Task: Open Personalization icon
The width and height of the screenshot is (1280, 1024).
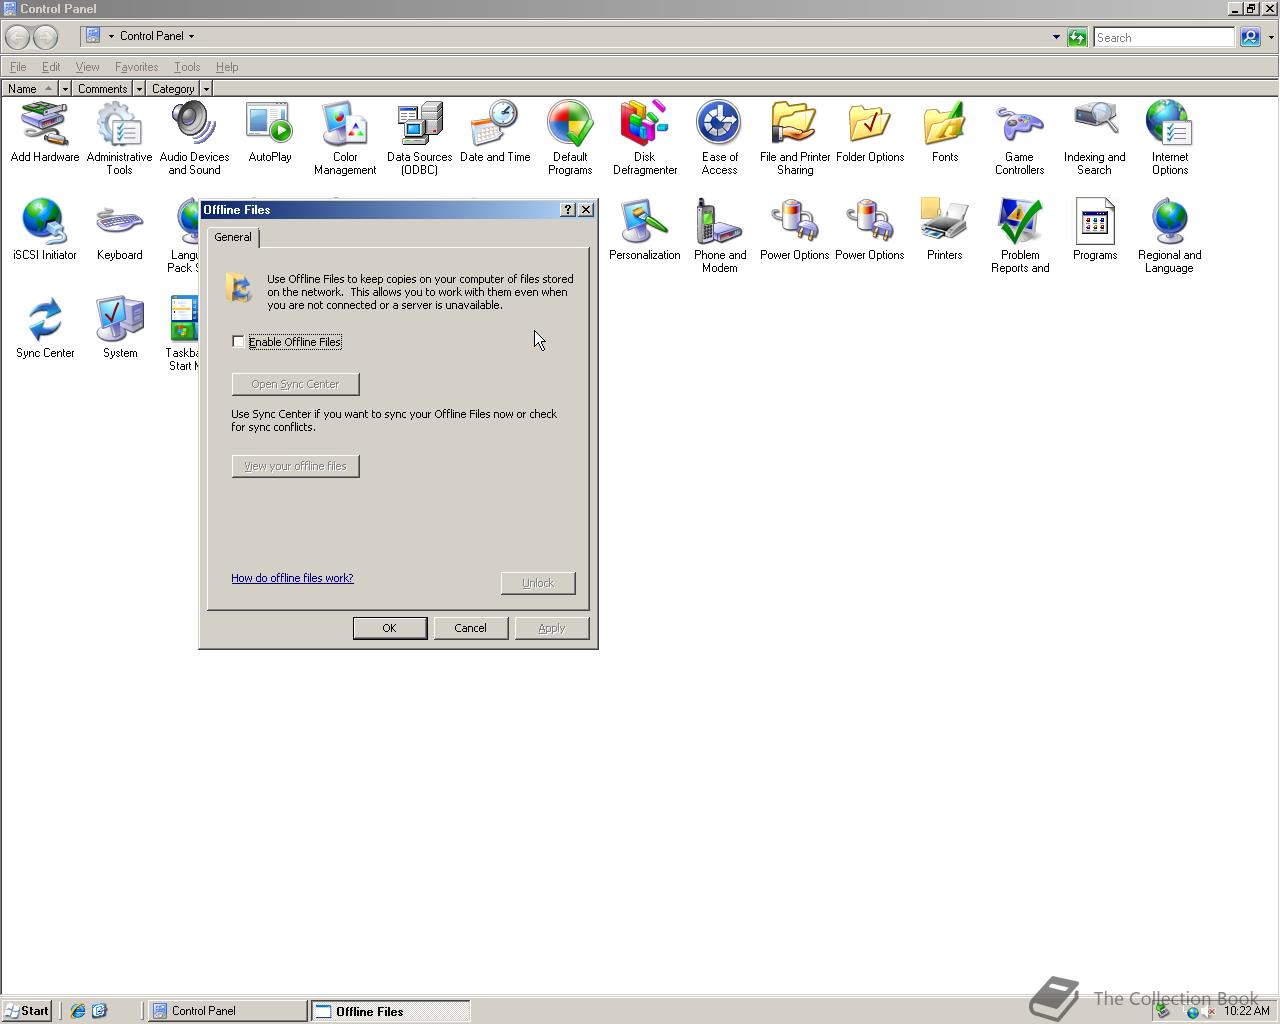Action: (x=645, y=230)
